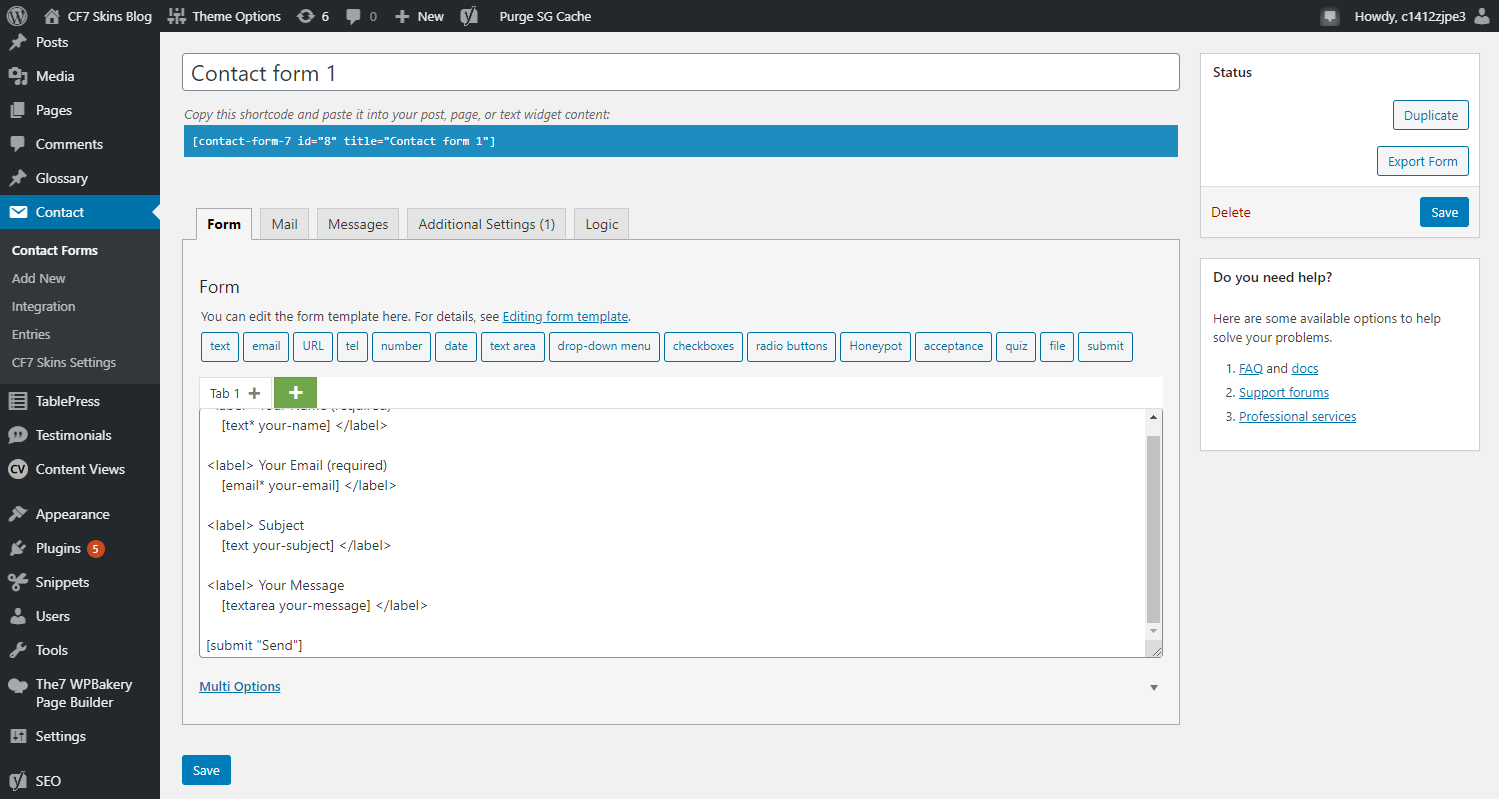Screen dimensions: 1499x799
Task: Expand the Multi Options section arrow
Action: (1154, 688)
